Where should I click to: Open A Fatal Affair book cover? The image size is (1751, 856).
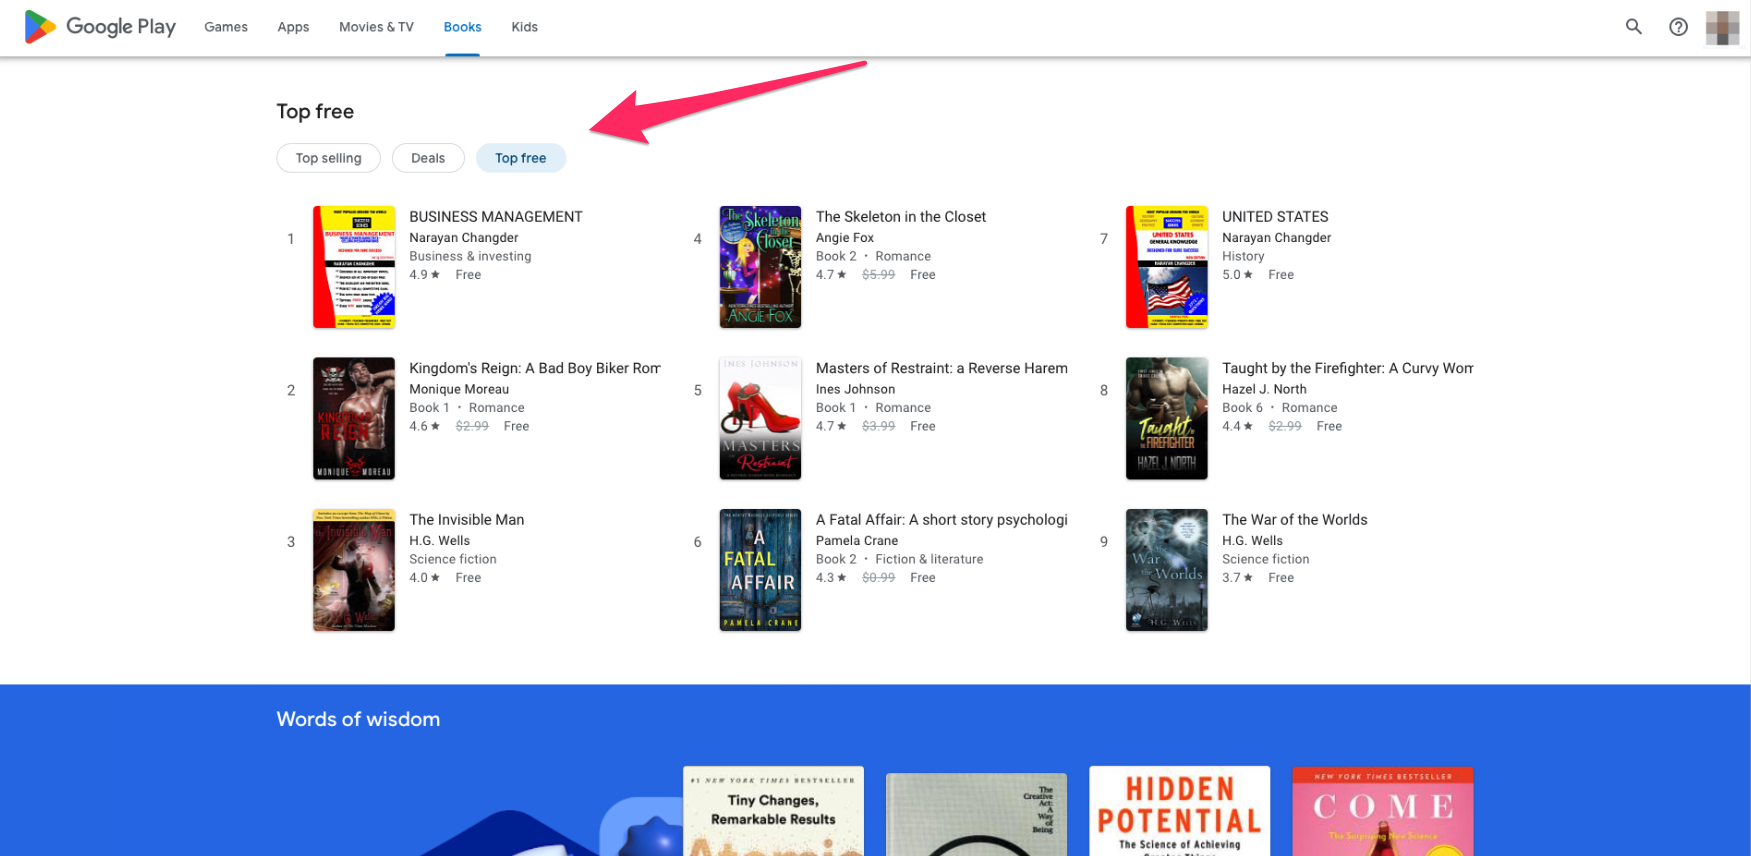[760, 570]
